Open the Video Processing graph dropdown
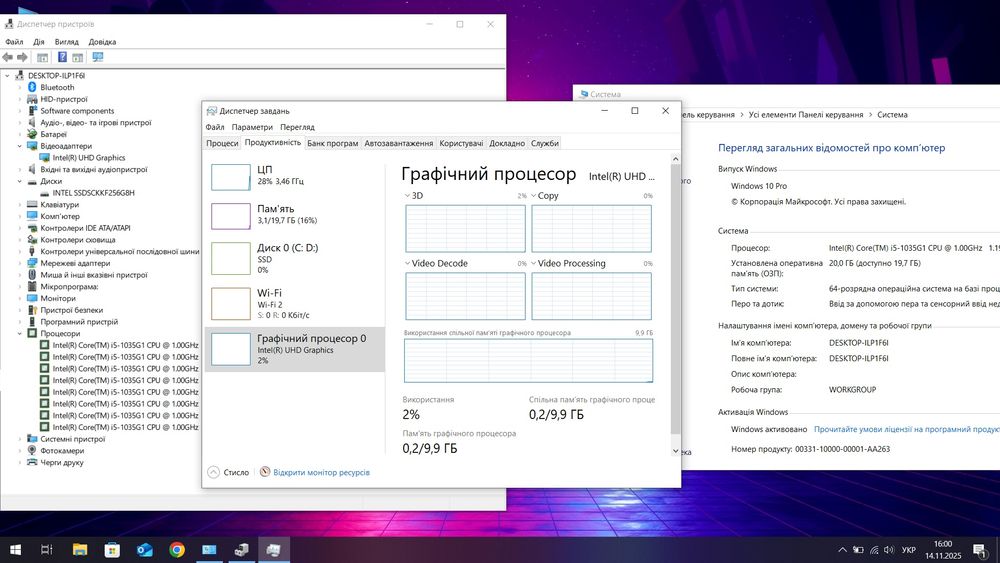 click(x=534, y=263)
